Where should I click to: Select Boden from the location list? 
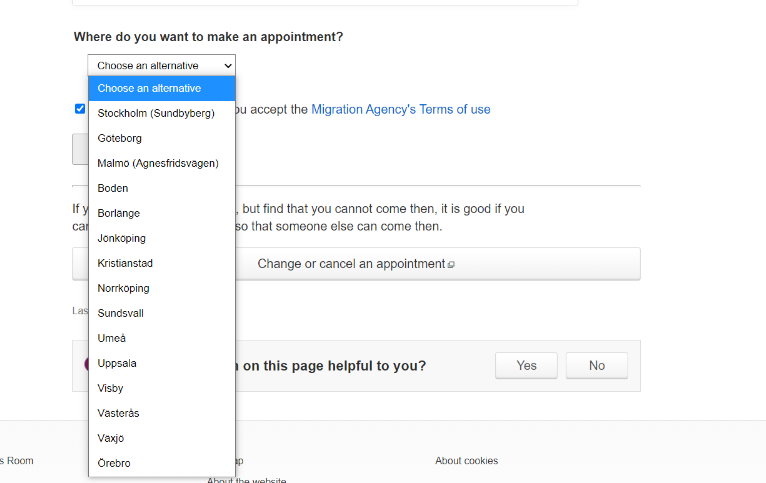pyautogui.click(x=162, y=188)
